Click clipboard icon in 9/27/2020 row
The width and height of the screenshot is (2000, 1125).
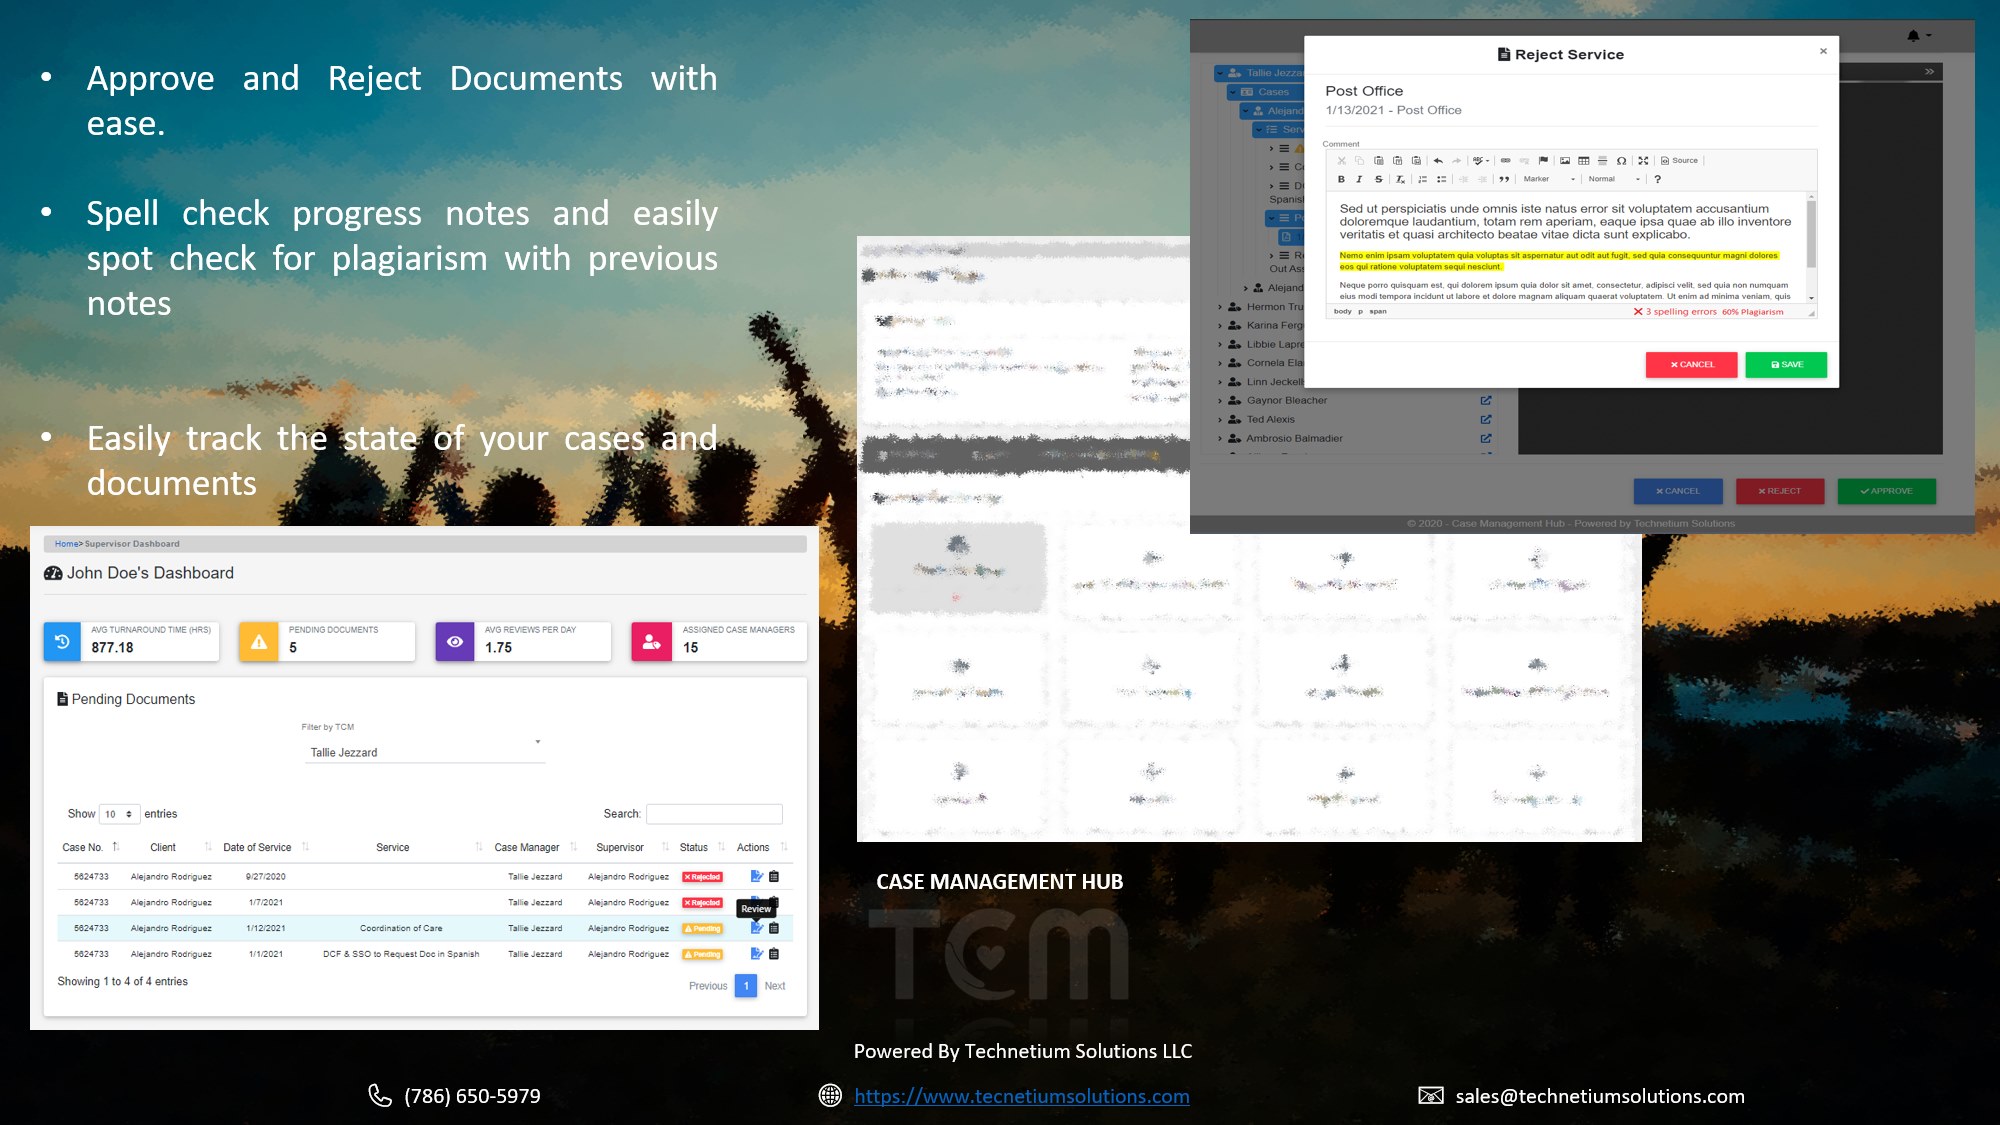(x=774, y=877)
